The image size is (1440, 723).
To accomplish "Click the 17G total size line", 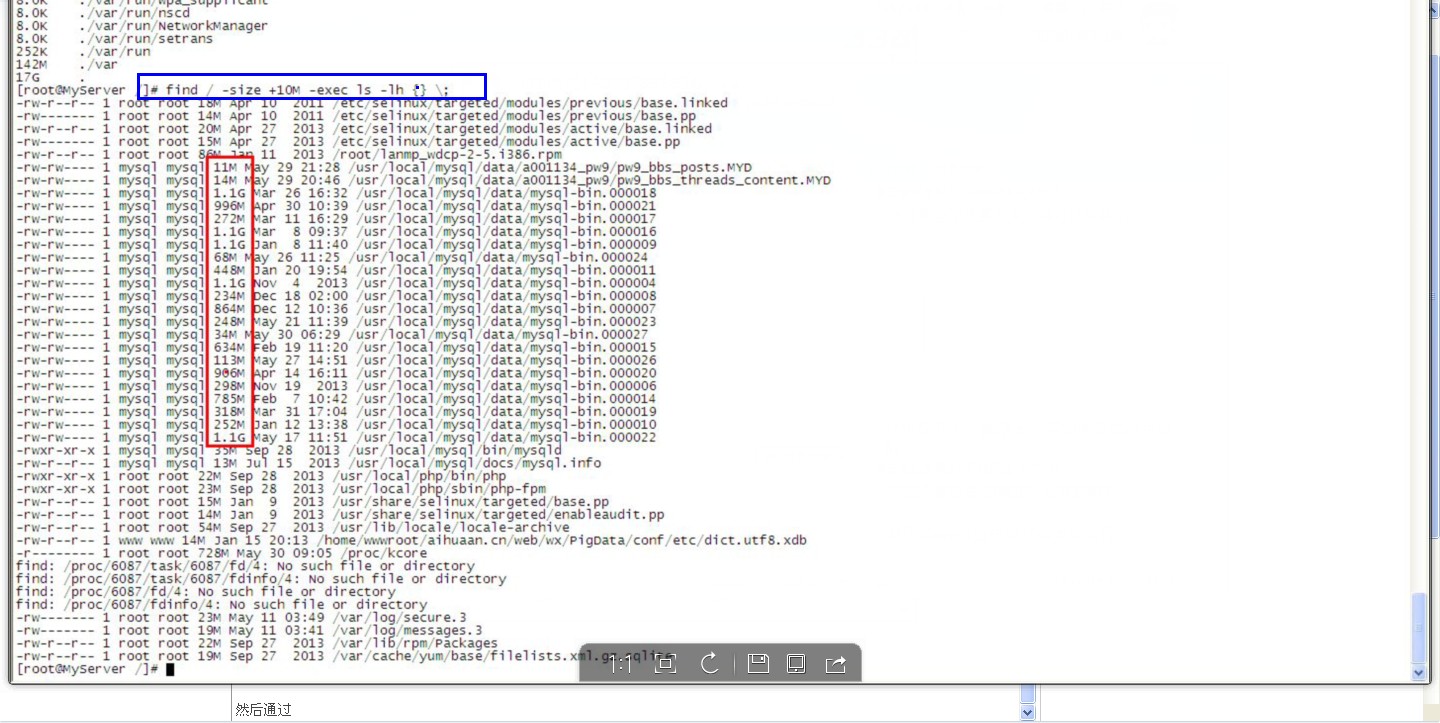I will click(28, 77).
